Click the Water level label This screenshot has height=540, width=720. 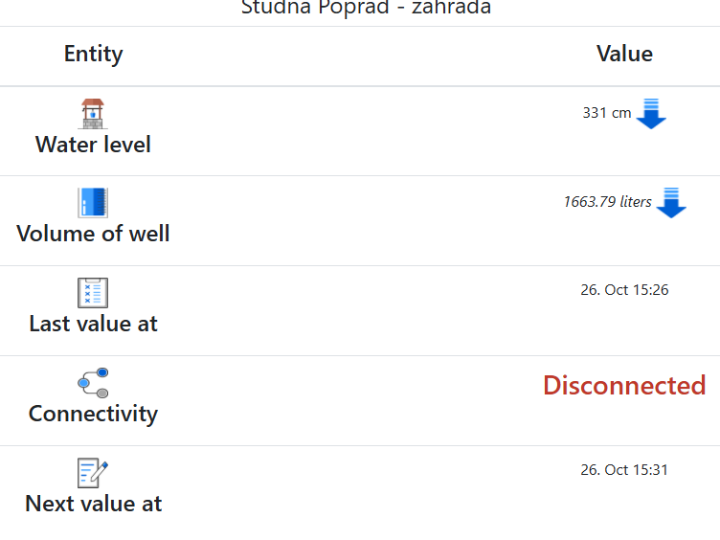tap(93, 145)
